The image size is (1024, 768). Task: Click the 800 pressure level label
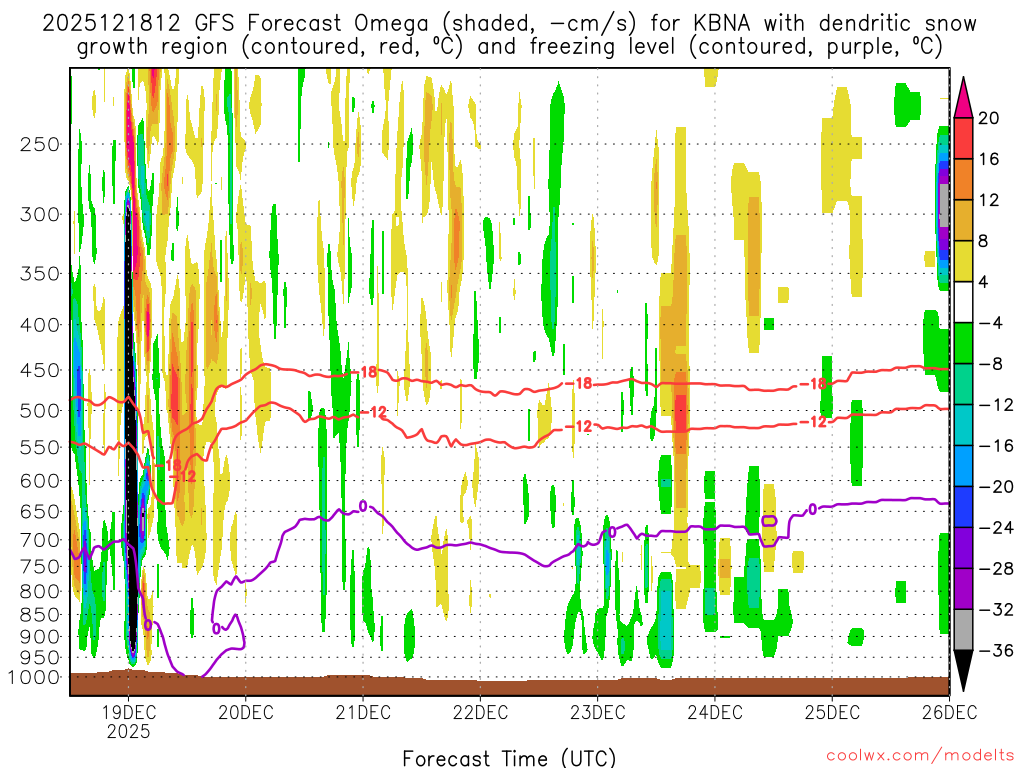click(x=40, y=592)
